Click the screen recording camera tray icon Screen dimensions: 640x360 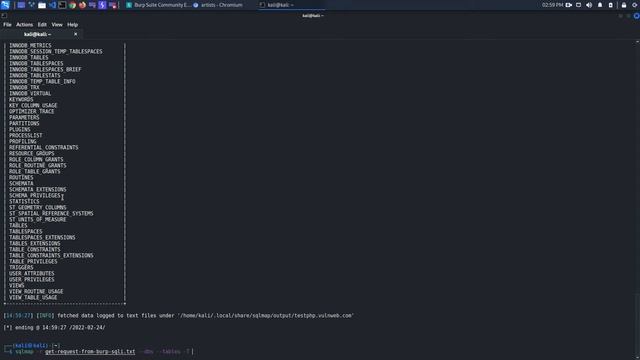click(568, 5)
